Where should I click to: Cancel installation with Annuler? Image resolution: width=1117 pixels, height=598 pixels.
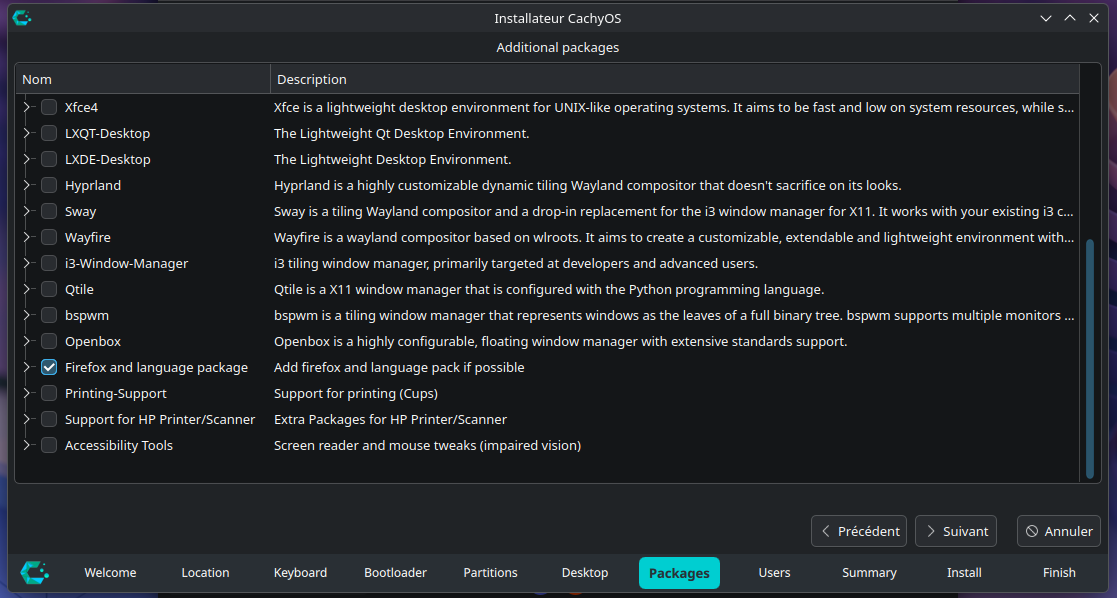click(x=1059, y=531)
